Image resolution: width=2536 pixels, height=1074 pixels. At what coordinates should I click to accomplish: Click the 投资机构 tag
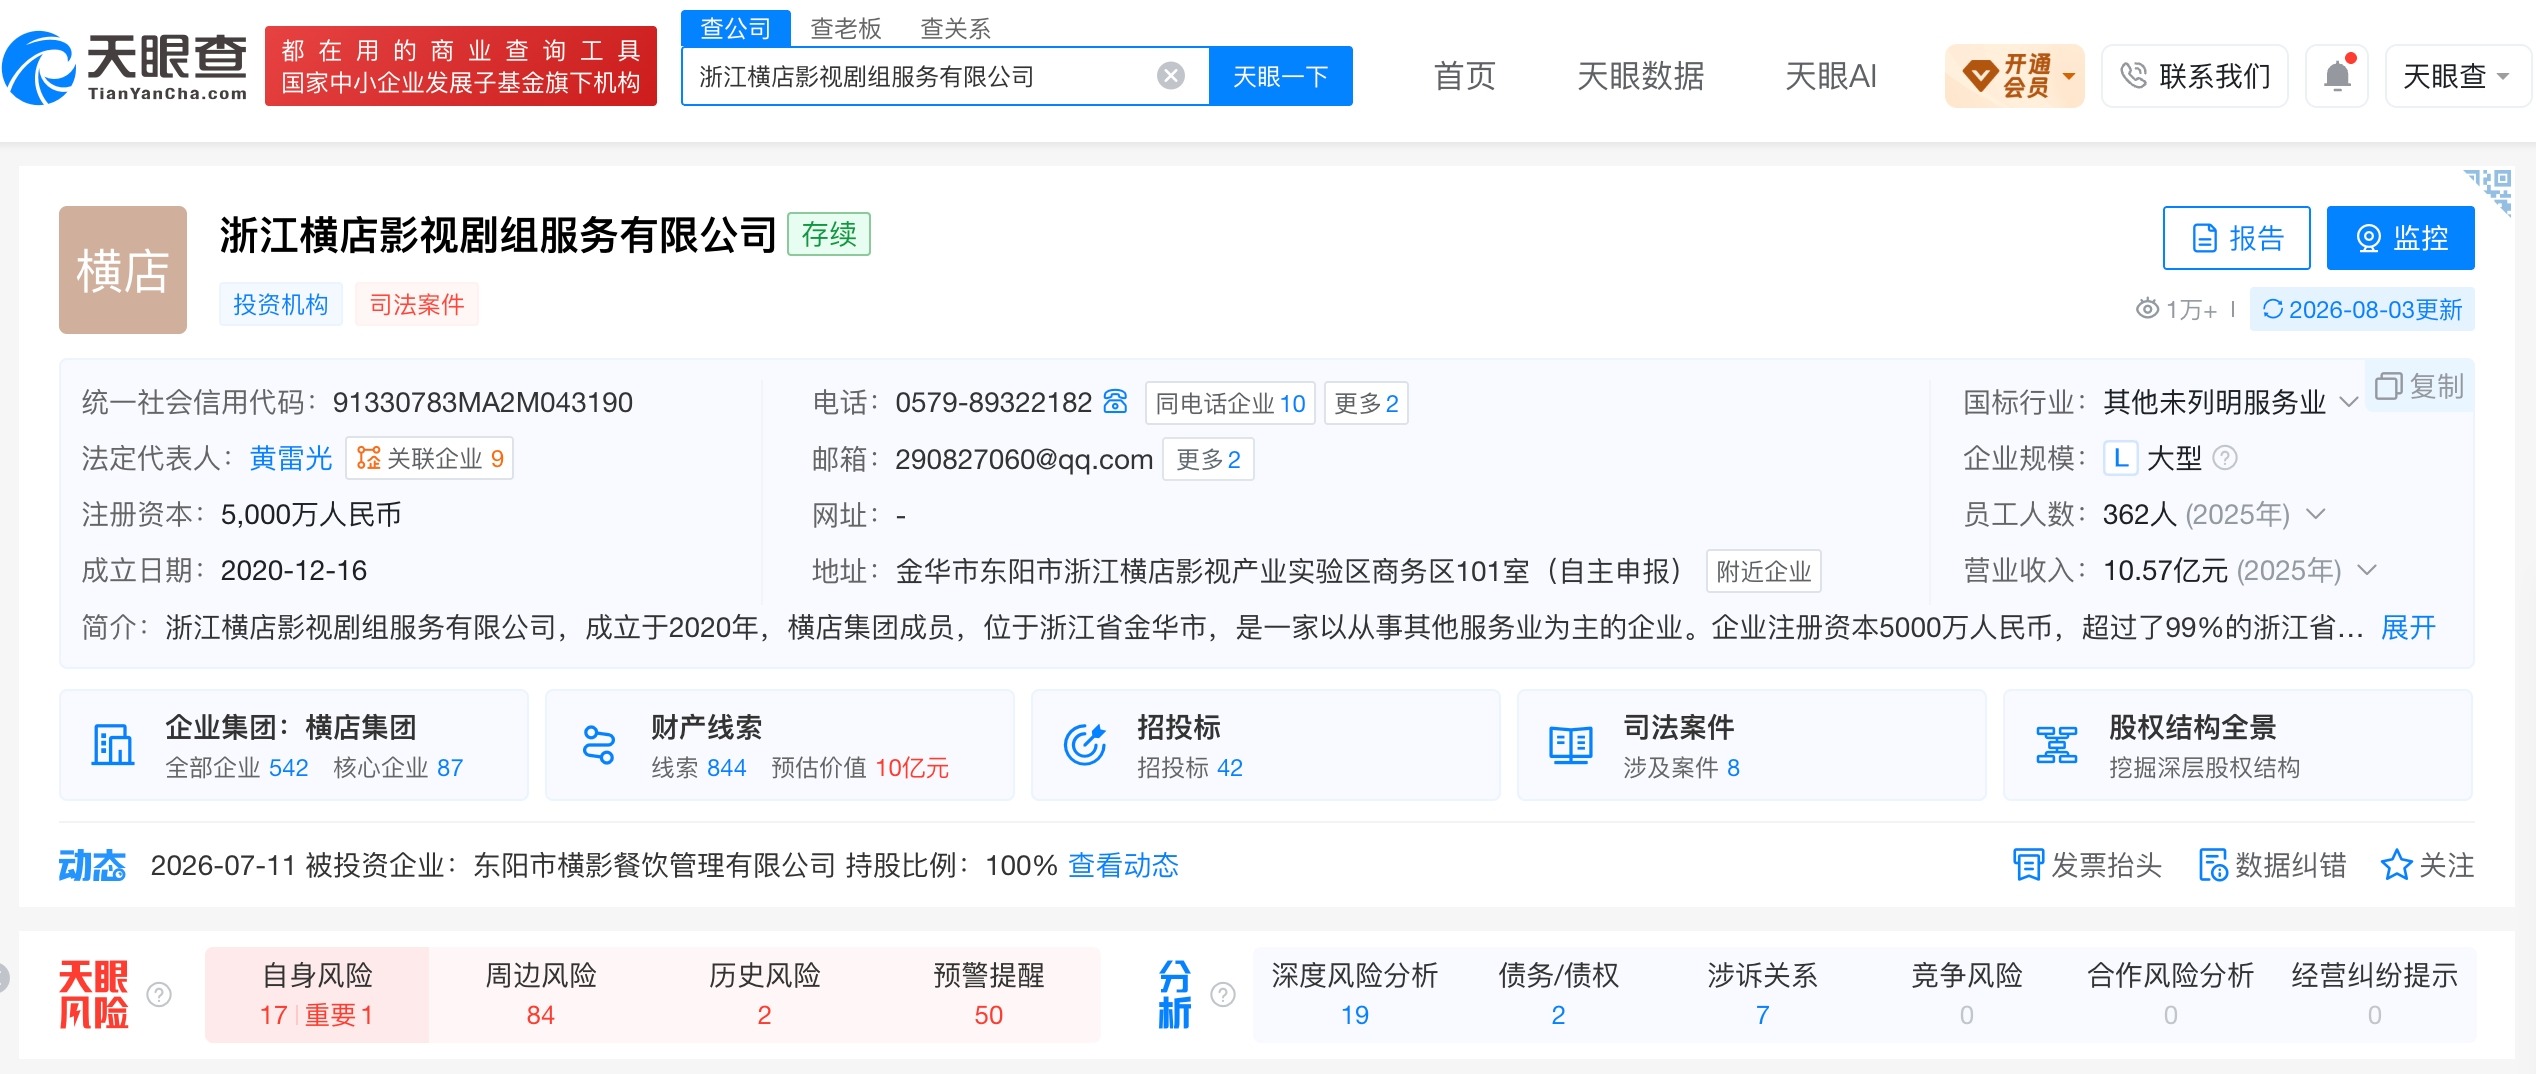pyautogui.click(x=281, y=304)
